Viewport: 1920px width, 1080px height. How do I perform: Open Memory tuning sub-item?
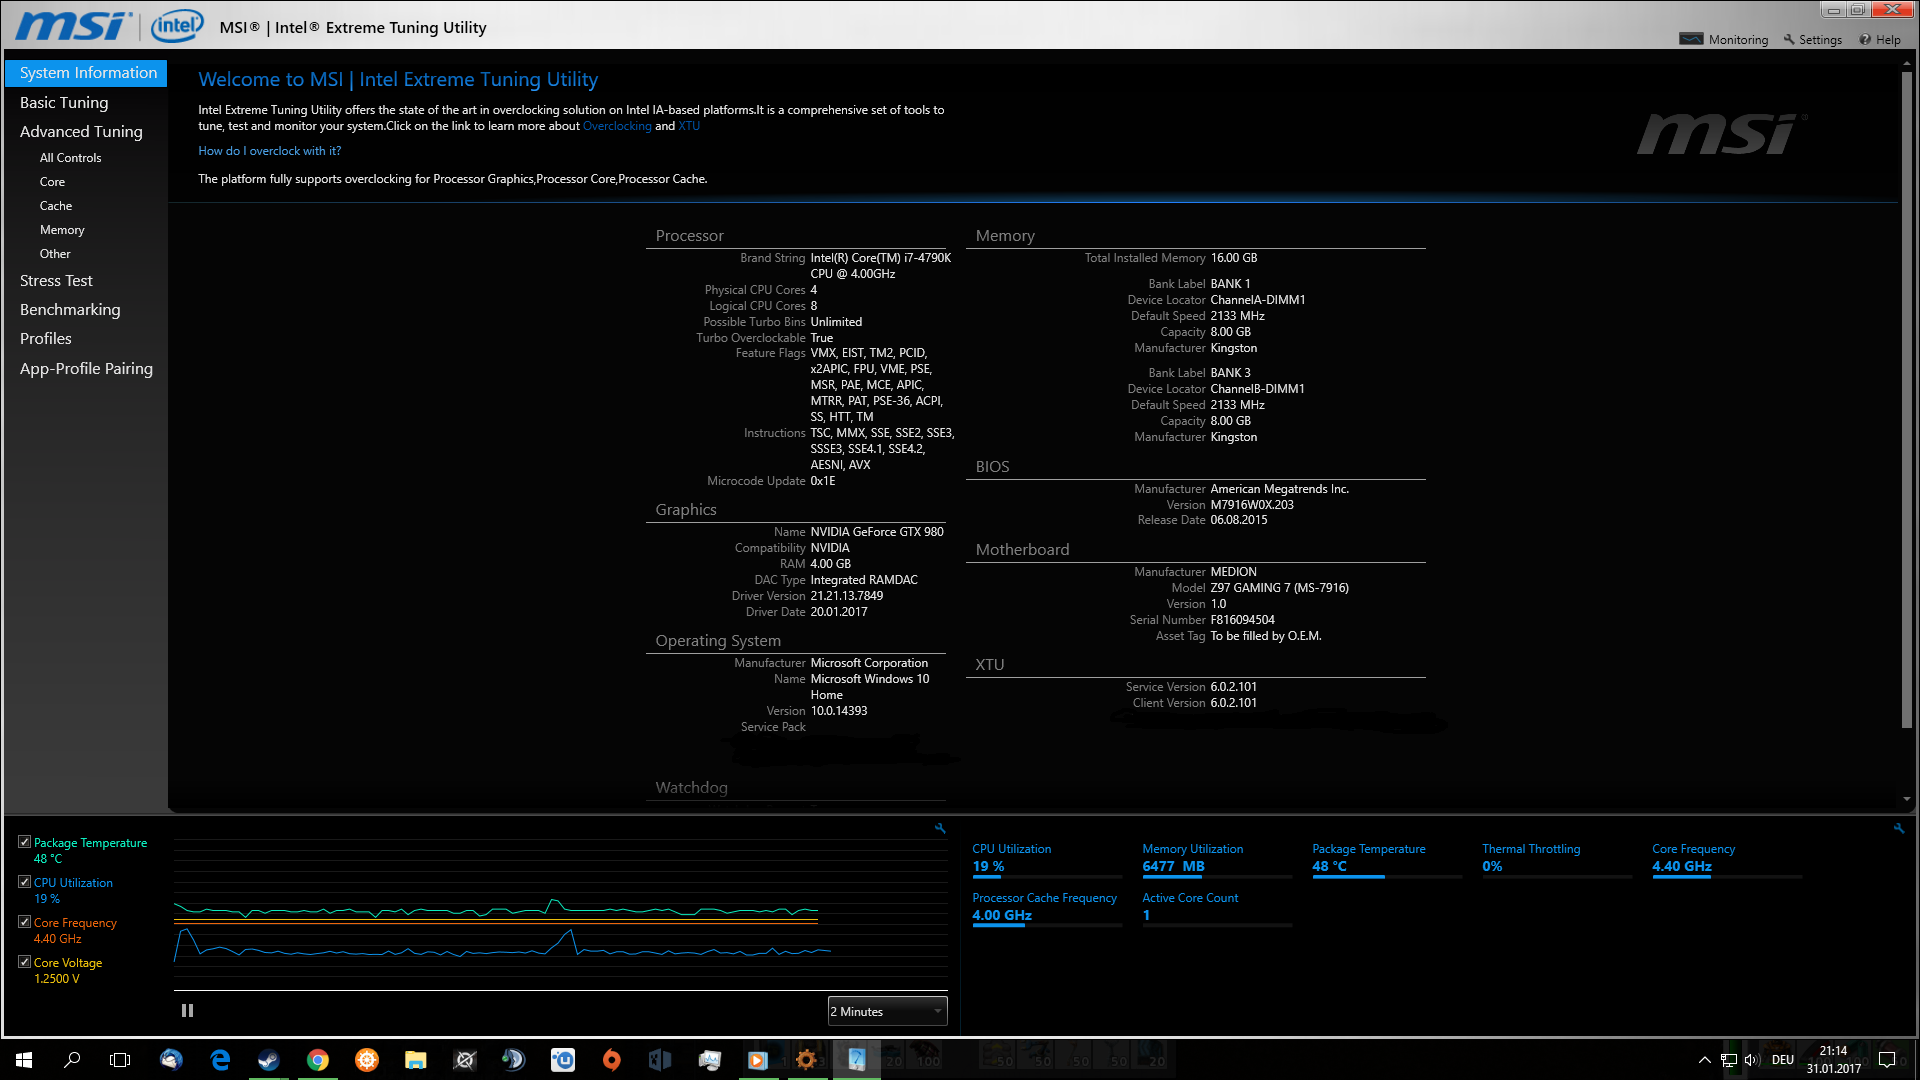(x=62, y=230)
